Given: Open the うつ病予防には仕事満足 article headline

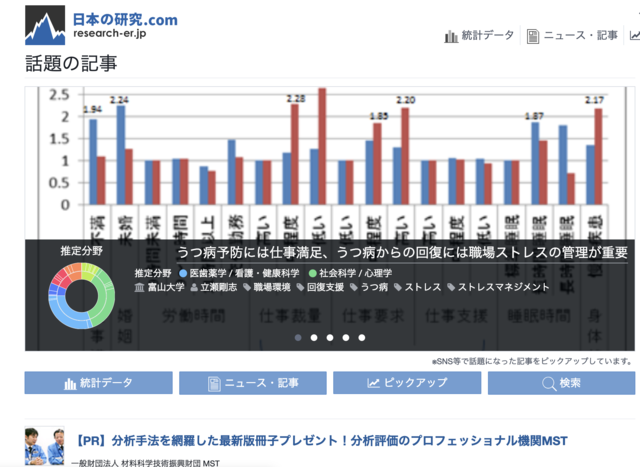Looking at the screenshot, I should point(402,253).
